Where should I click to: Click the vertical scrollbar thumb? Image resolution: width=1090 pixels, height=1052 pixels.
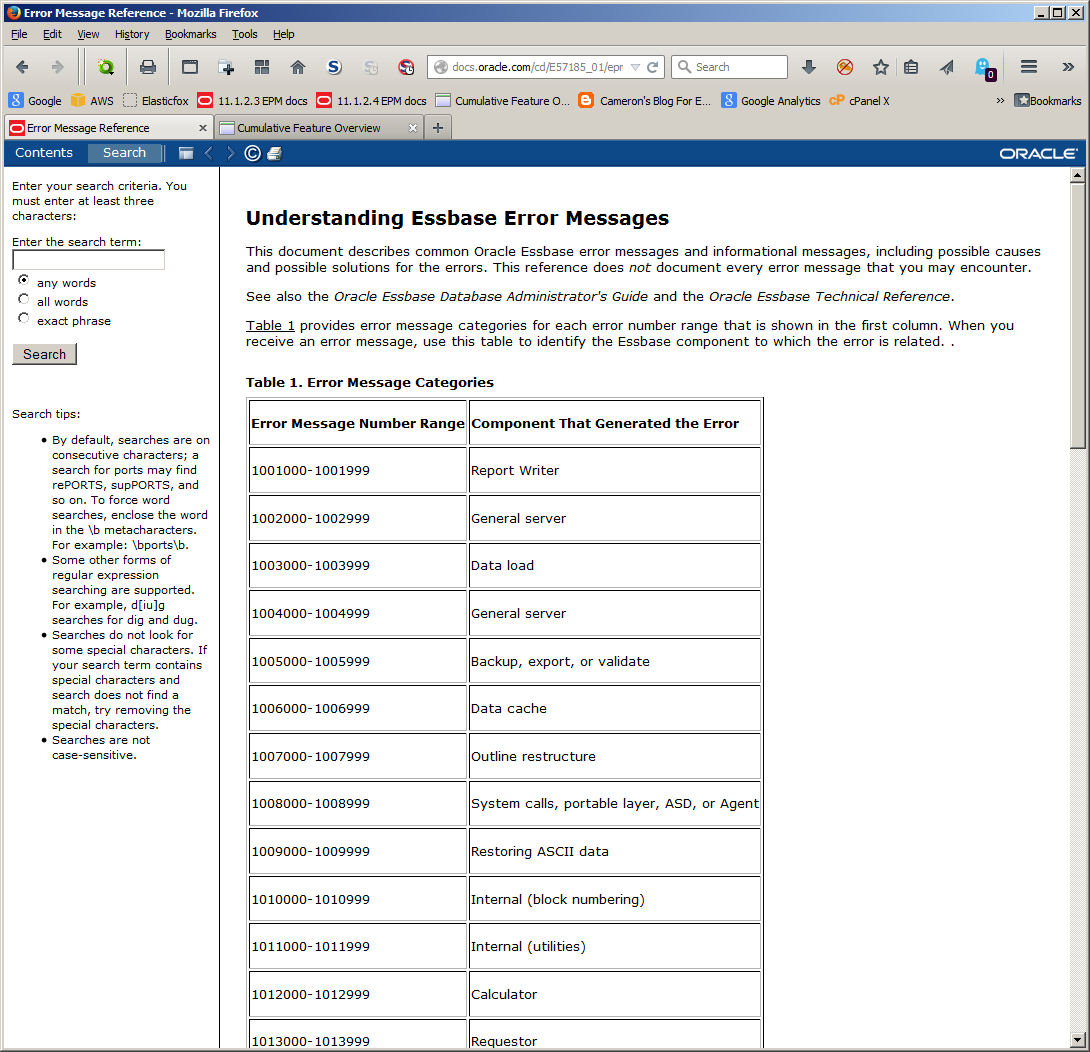click(1077, 316)
